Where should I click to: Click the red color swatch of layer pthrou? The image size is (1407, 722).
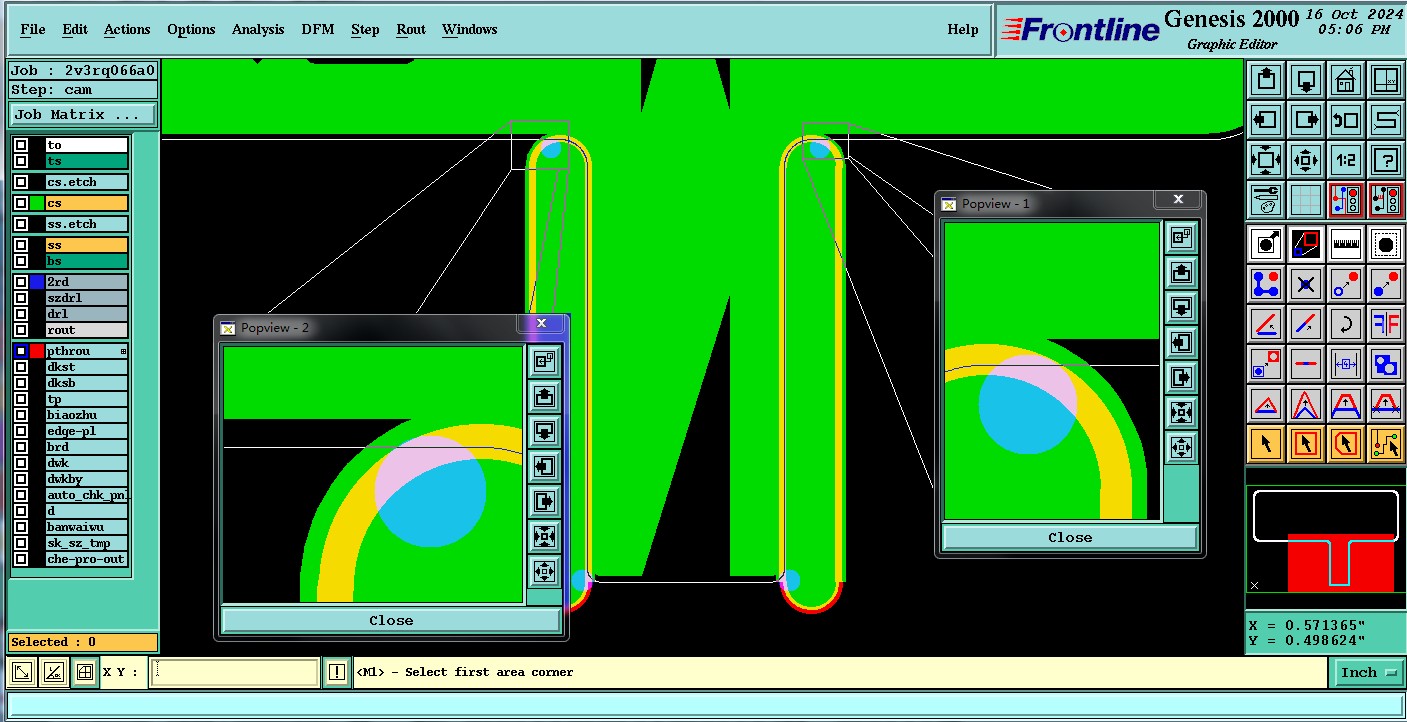coord(37,351)
